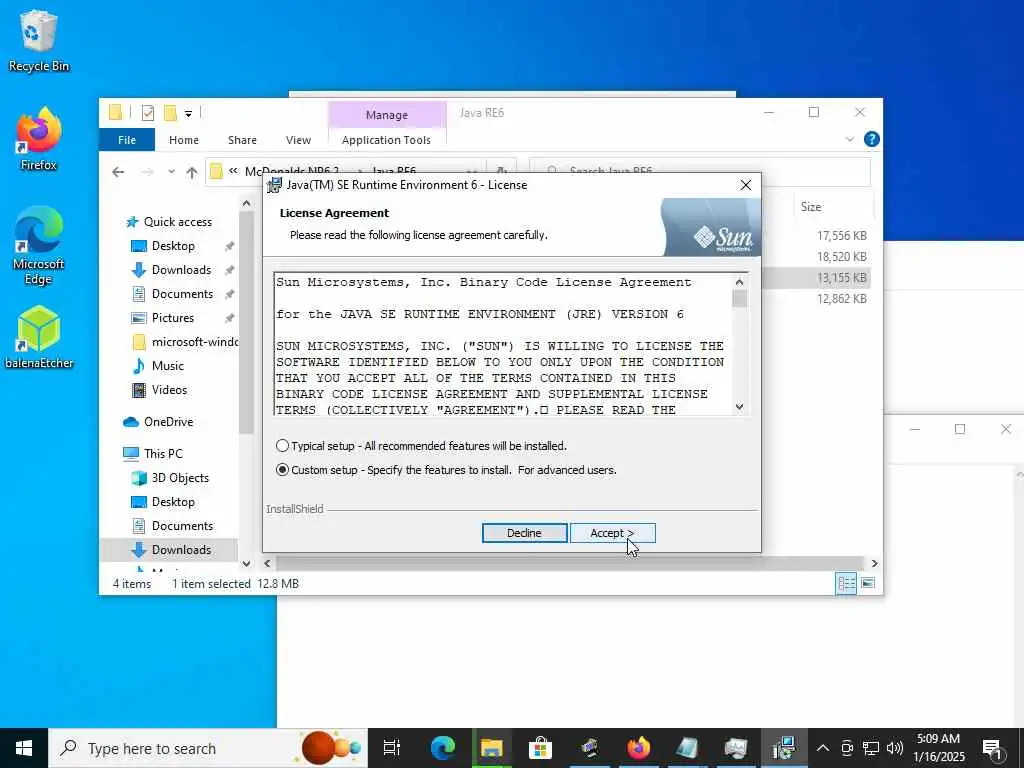This screenshot has width=1024, height=768.
Task: Launch Edge from the taskbar
Action: (443, 748)
